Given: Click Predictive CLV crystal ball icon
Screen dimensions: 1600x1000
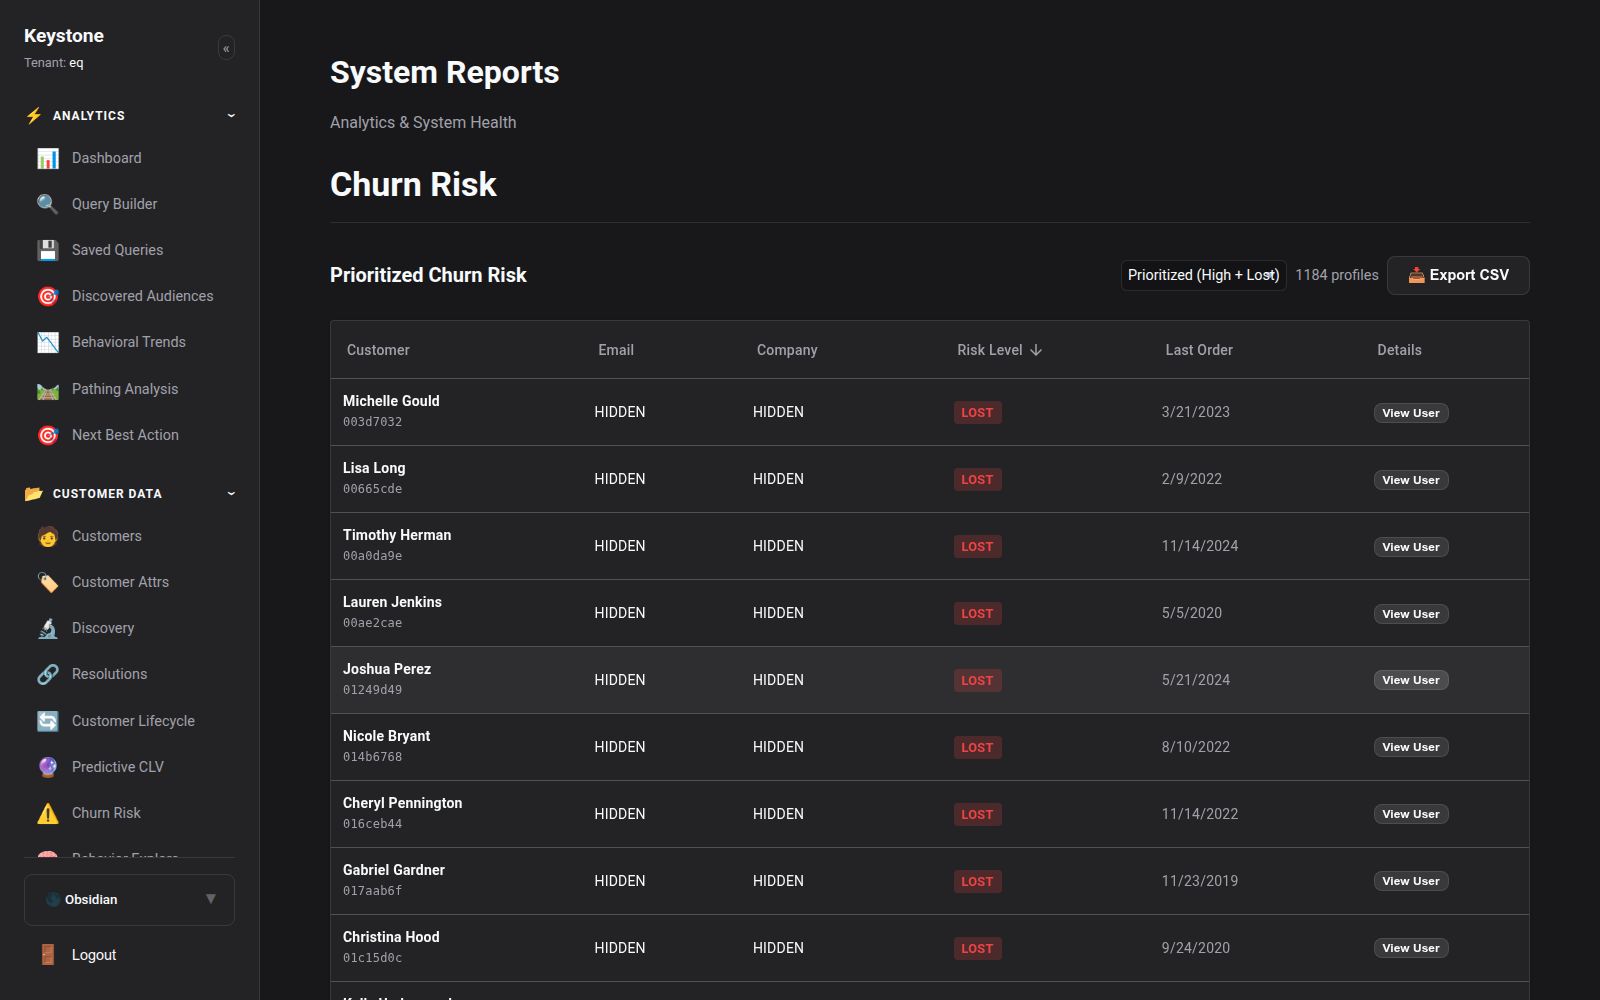Looking at the screenshot, I should pyautogui.click(x=48, y=767).
